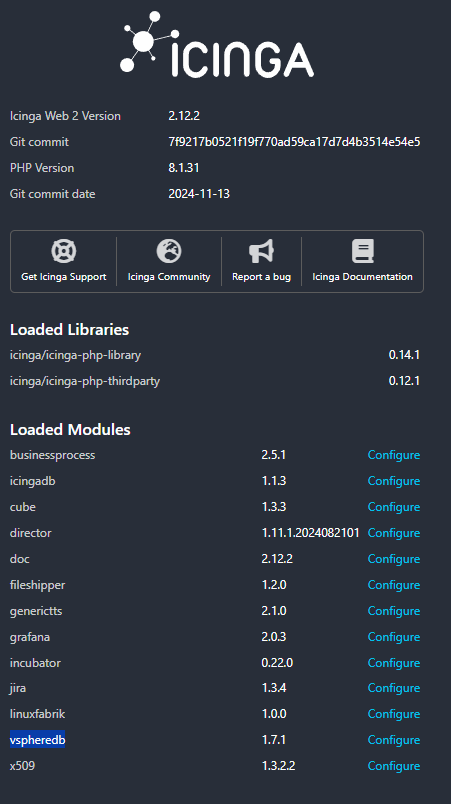Click the icingadb module name
451x804 pixels.
tap(32, 481)
